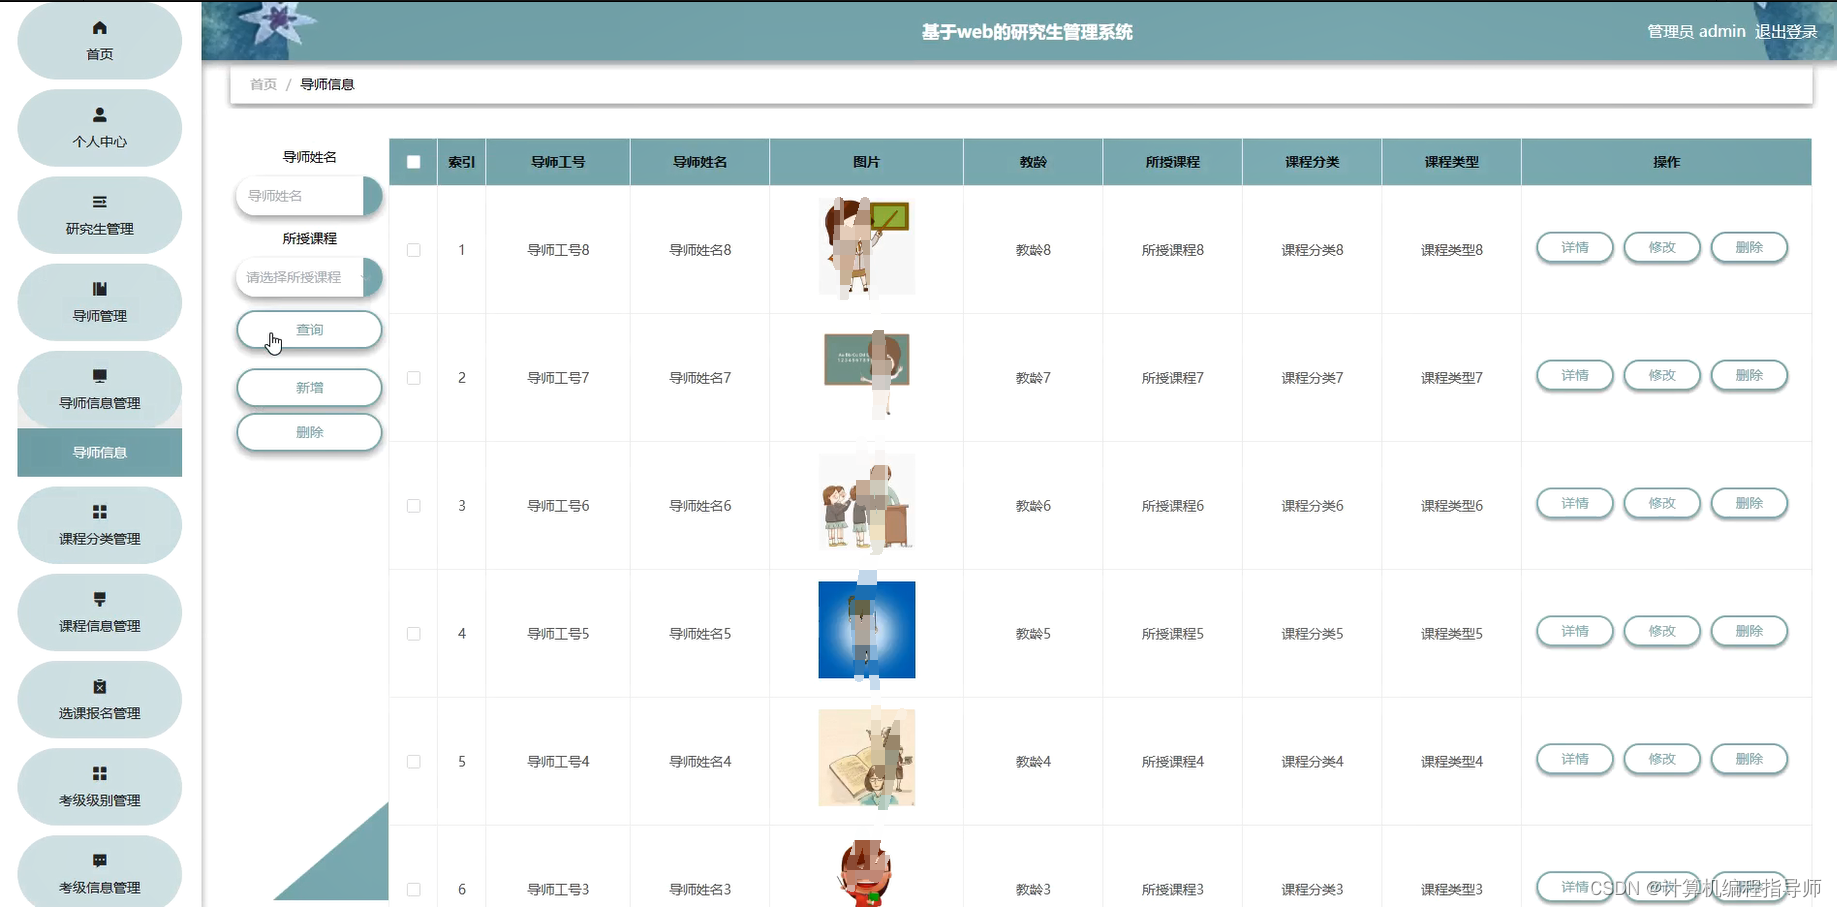Click the flower logo in header

pyautogui.click(x=280, y=24)
